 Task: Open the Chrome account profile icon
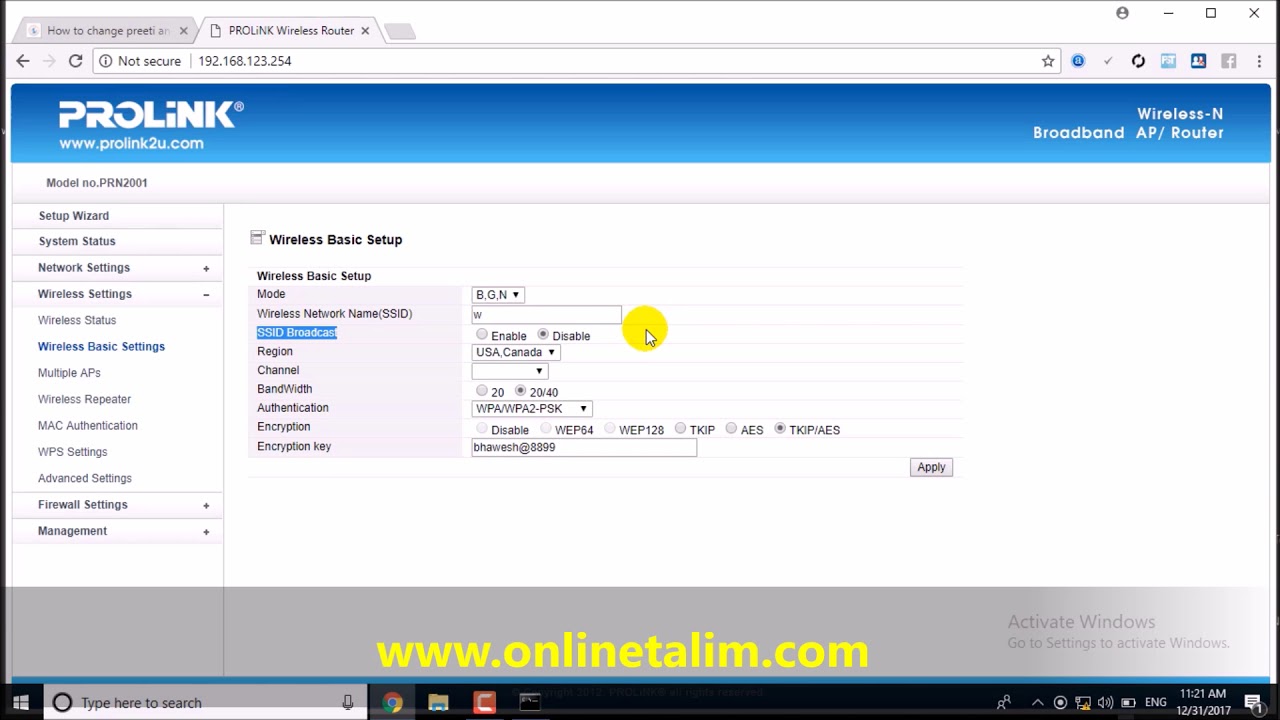(x=1122, y=13)
